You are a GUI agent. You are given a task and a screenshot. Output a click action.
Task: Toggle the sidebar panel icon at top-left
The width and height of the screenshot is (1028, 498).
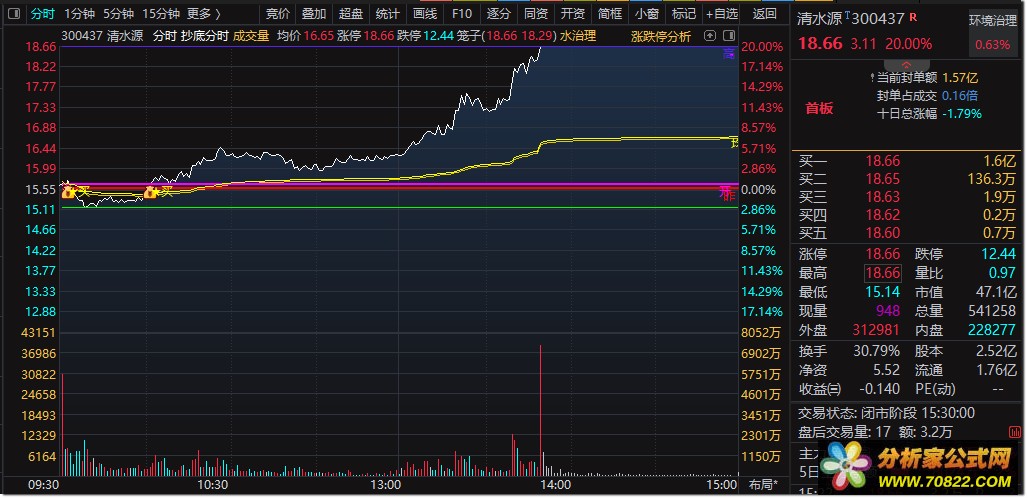(x=14, y=13)
